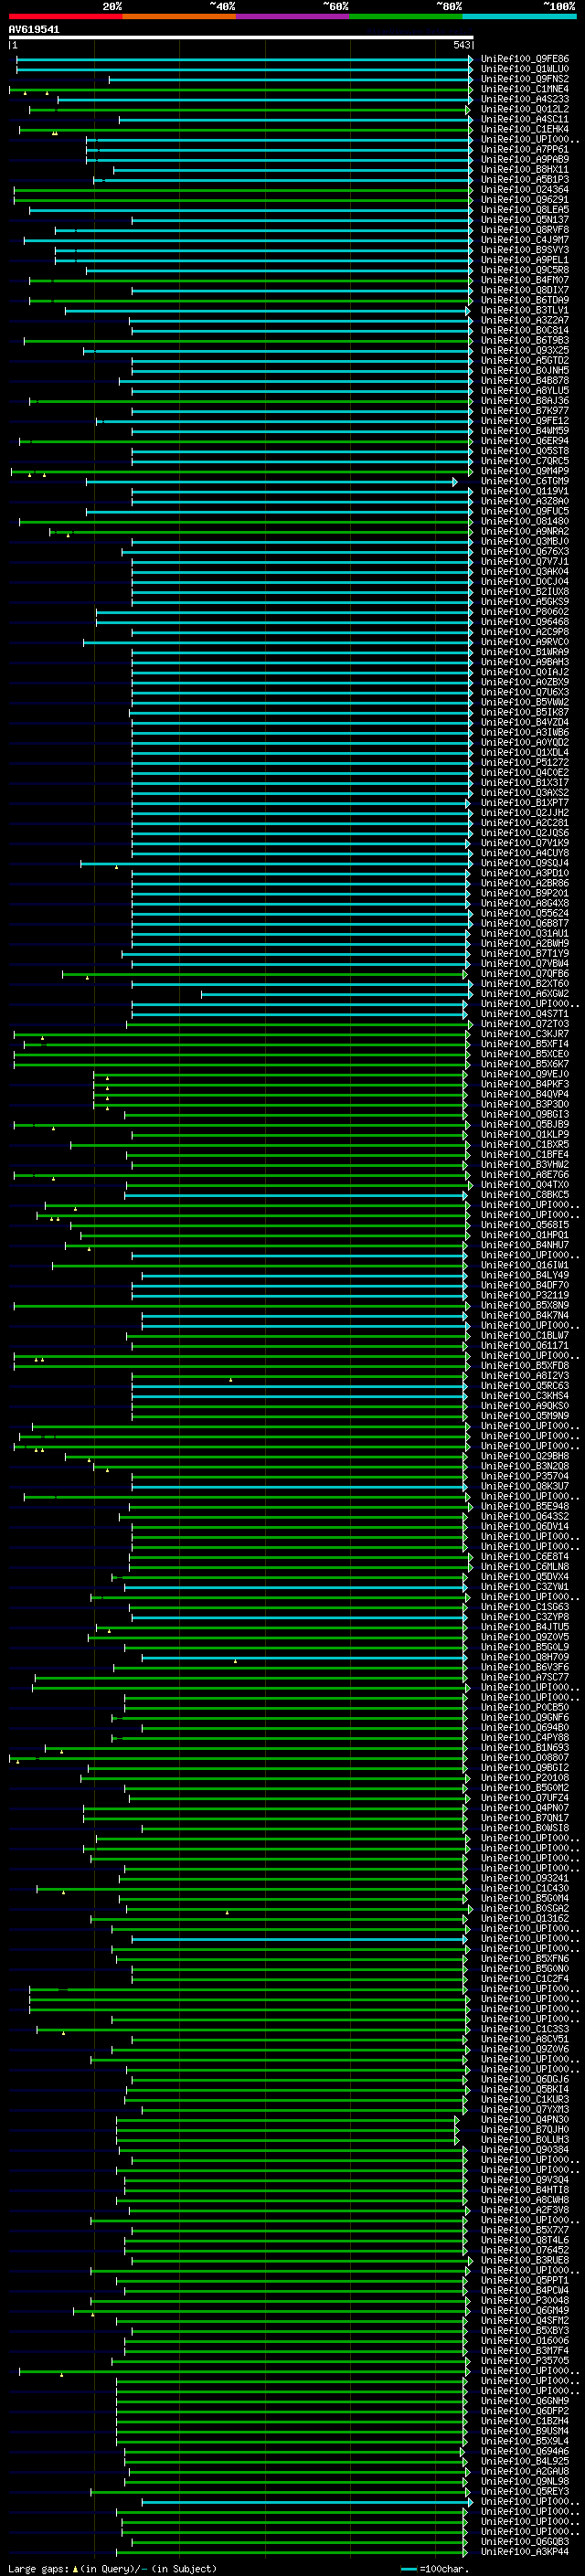Open hit UniRef100_A4S233

524,99
